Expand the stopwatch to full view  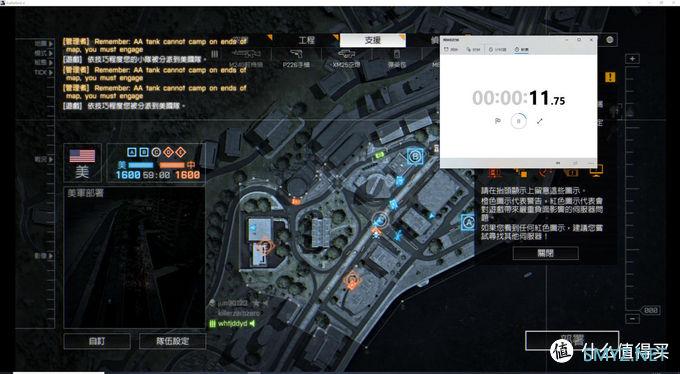tap(539, 121)
